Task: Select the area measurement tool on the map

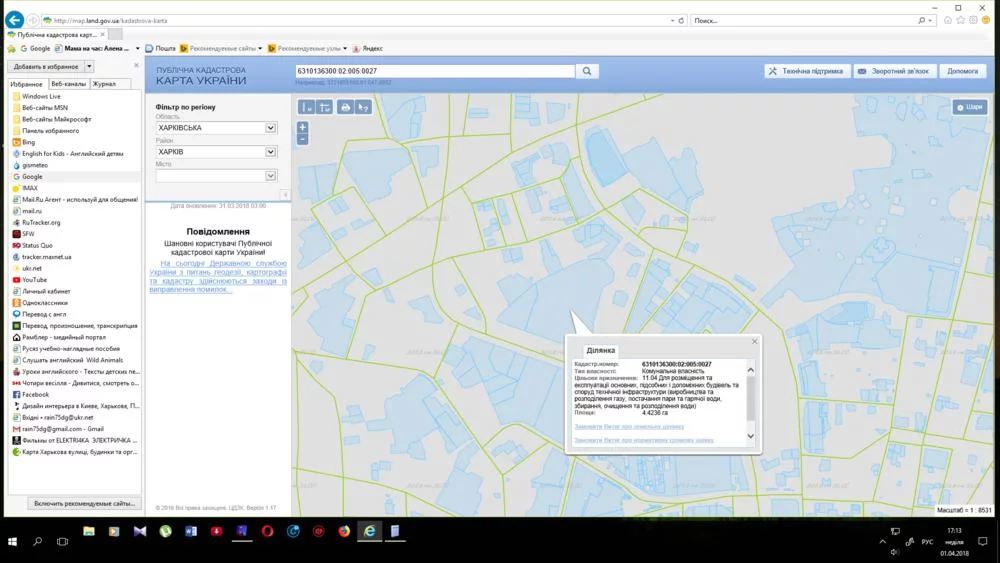Action: click(325, 107)
